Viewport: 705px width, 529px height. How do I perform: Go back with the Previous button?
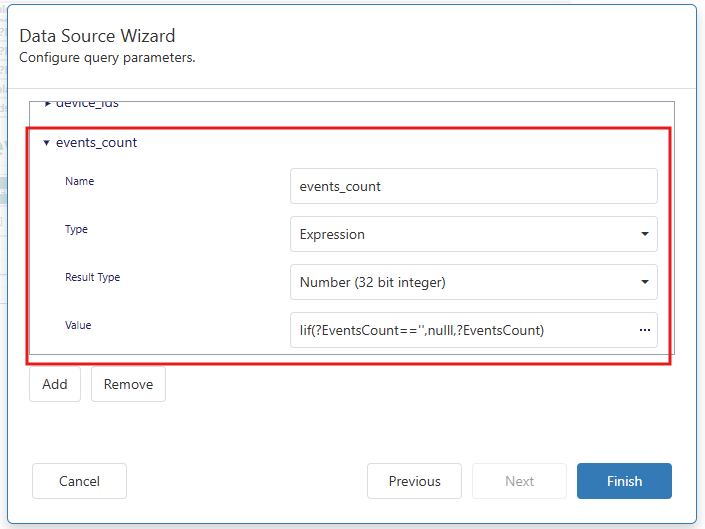pos(414,481)
